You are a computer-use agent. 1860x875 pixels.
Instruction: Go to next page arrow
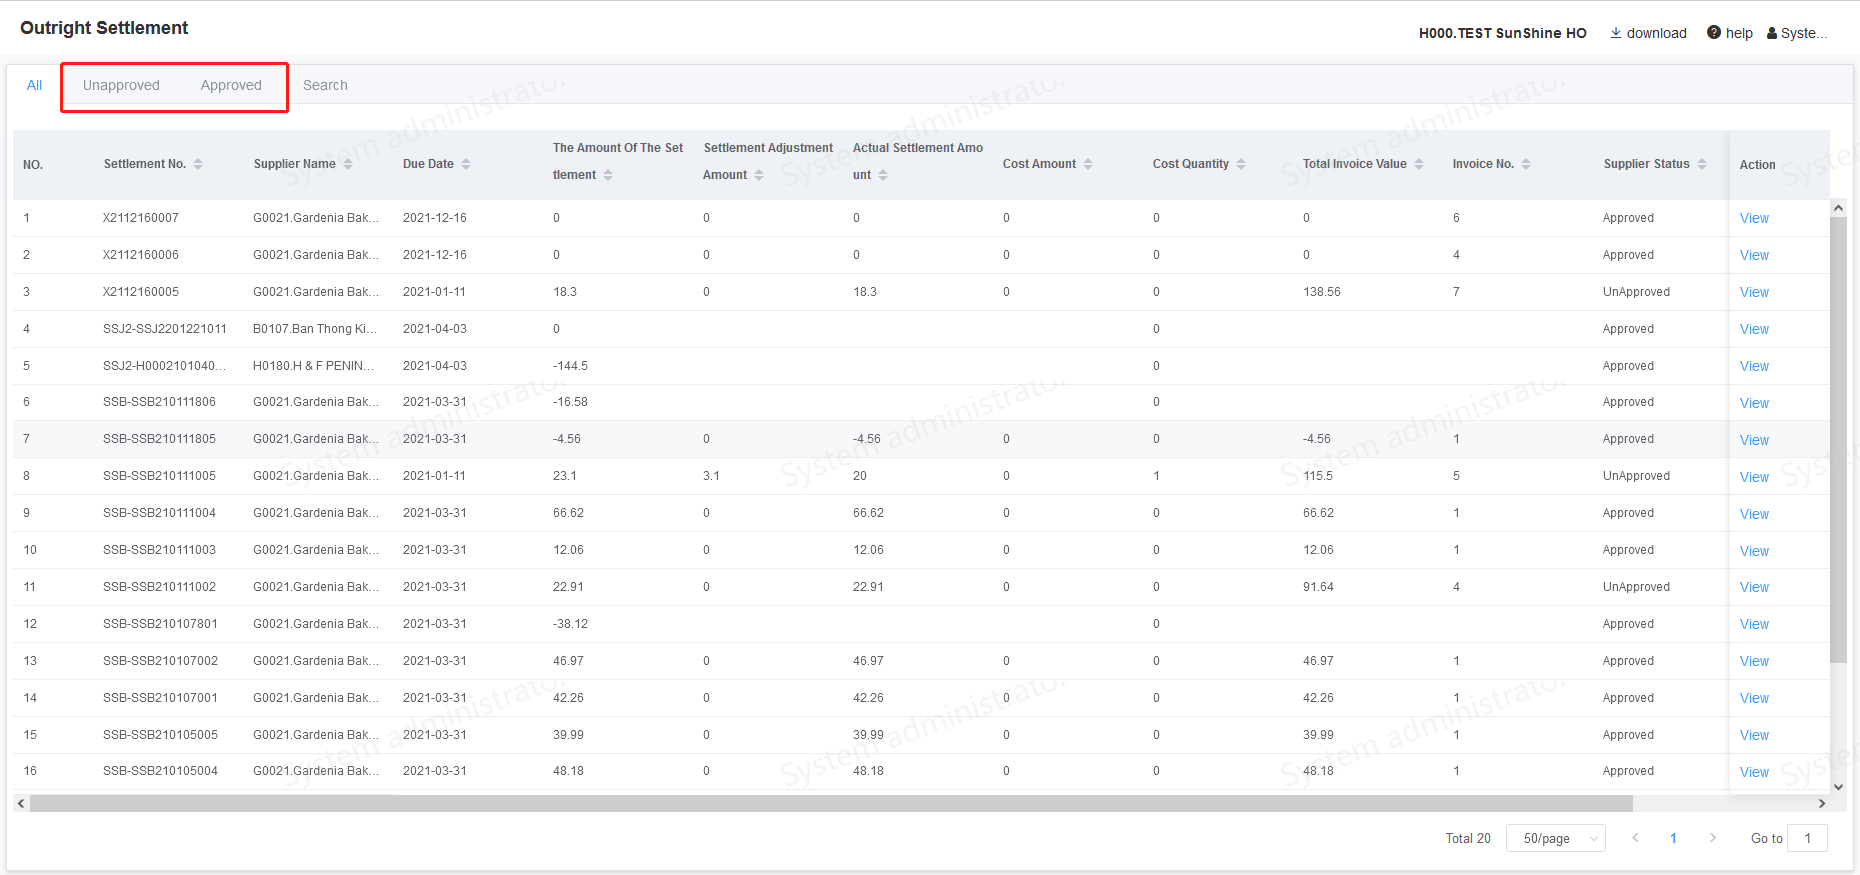pos(1713,838)
